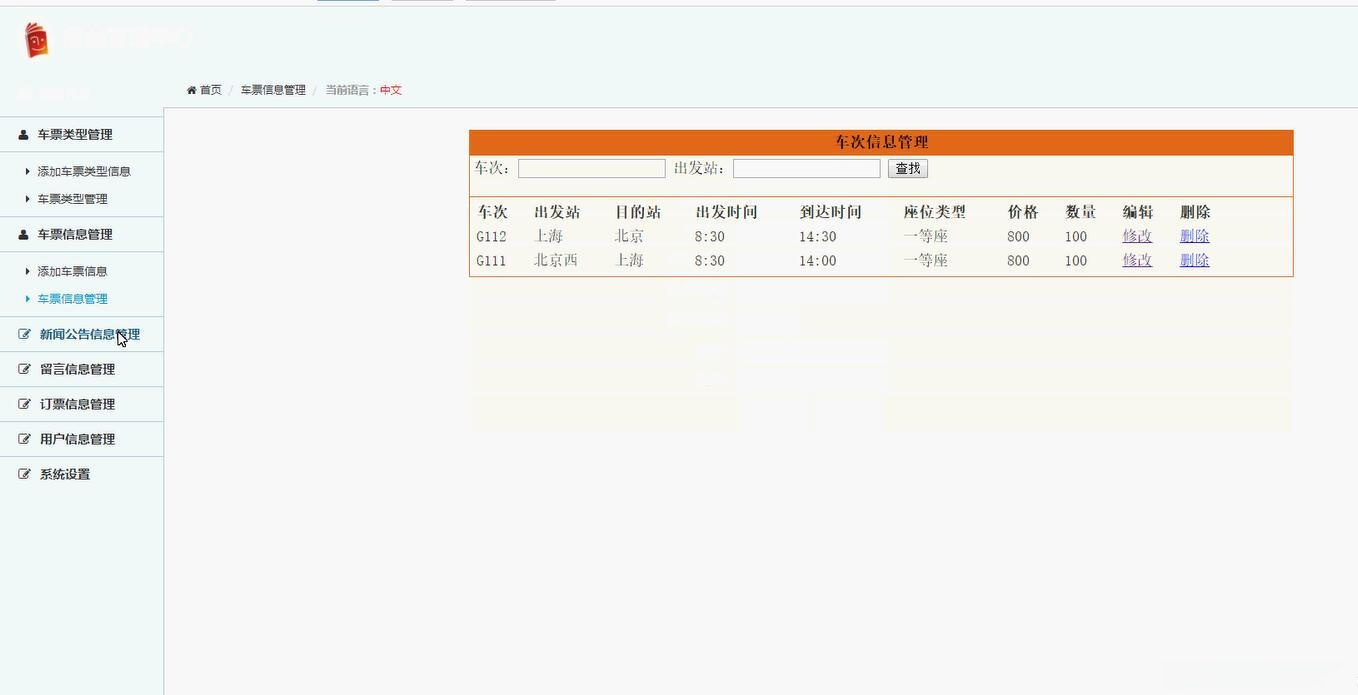Click 数量 column header
This screenshot has height=695, width=1358.
tap(1081, 212)
